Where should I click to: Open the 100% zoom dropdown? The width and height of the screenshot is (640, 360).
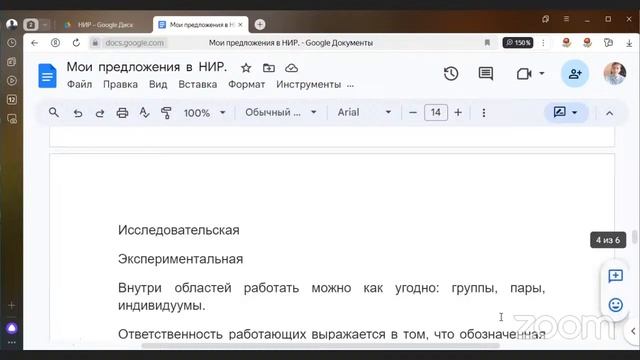204,113
